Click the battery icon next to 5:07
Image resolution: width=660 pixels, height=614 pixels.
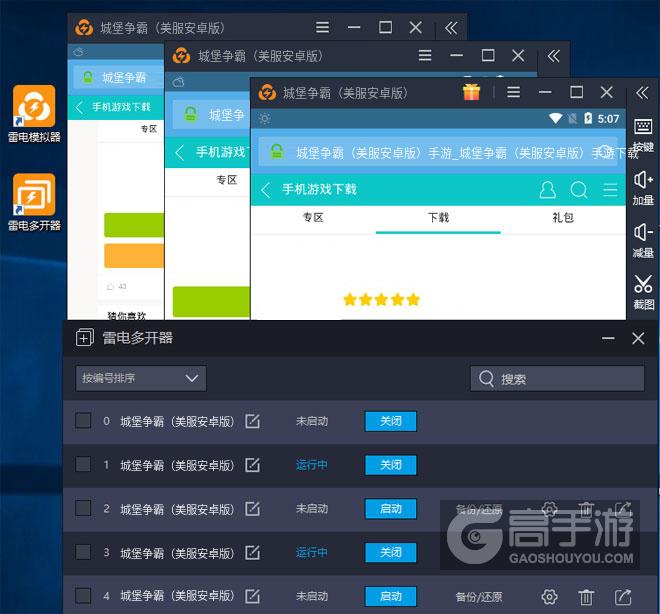click(x=588, y=119)
